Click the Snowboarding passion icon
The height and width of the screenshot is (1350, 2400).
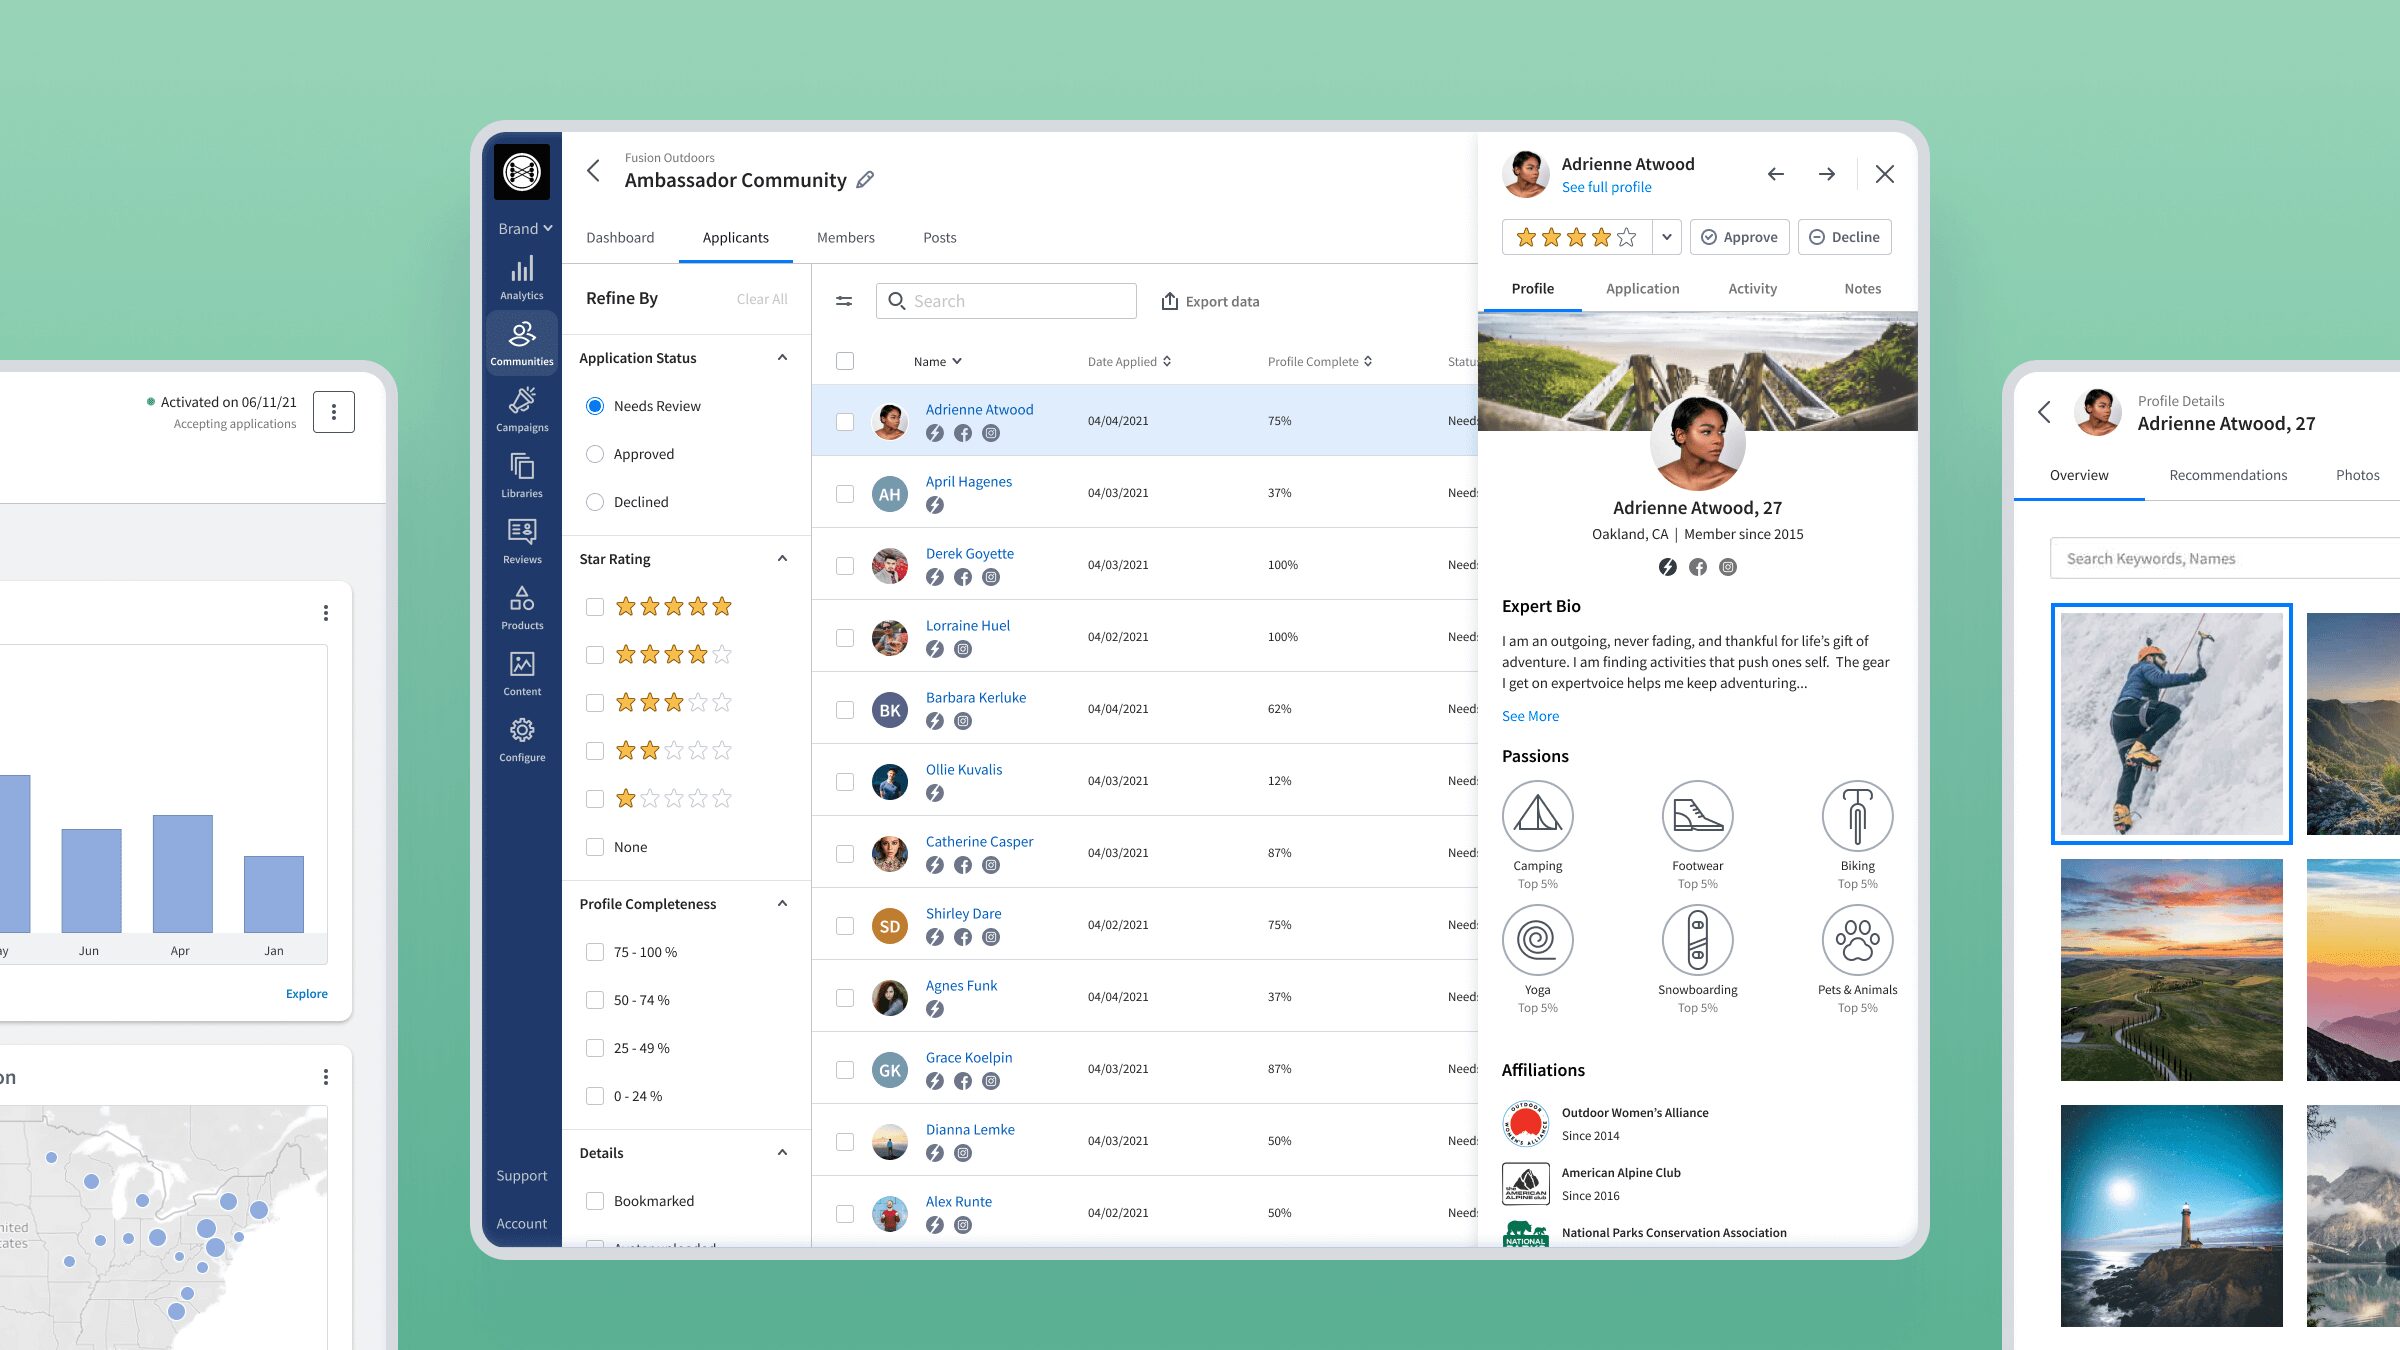coord(1698,940)
